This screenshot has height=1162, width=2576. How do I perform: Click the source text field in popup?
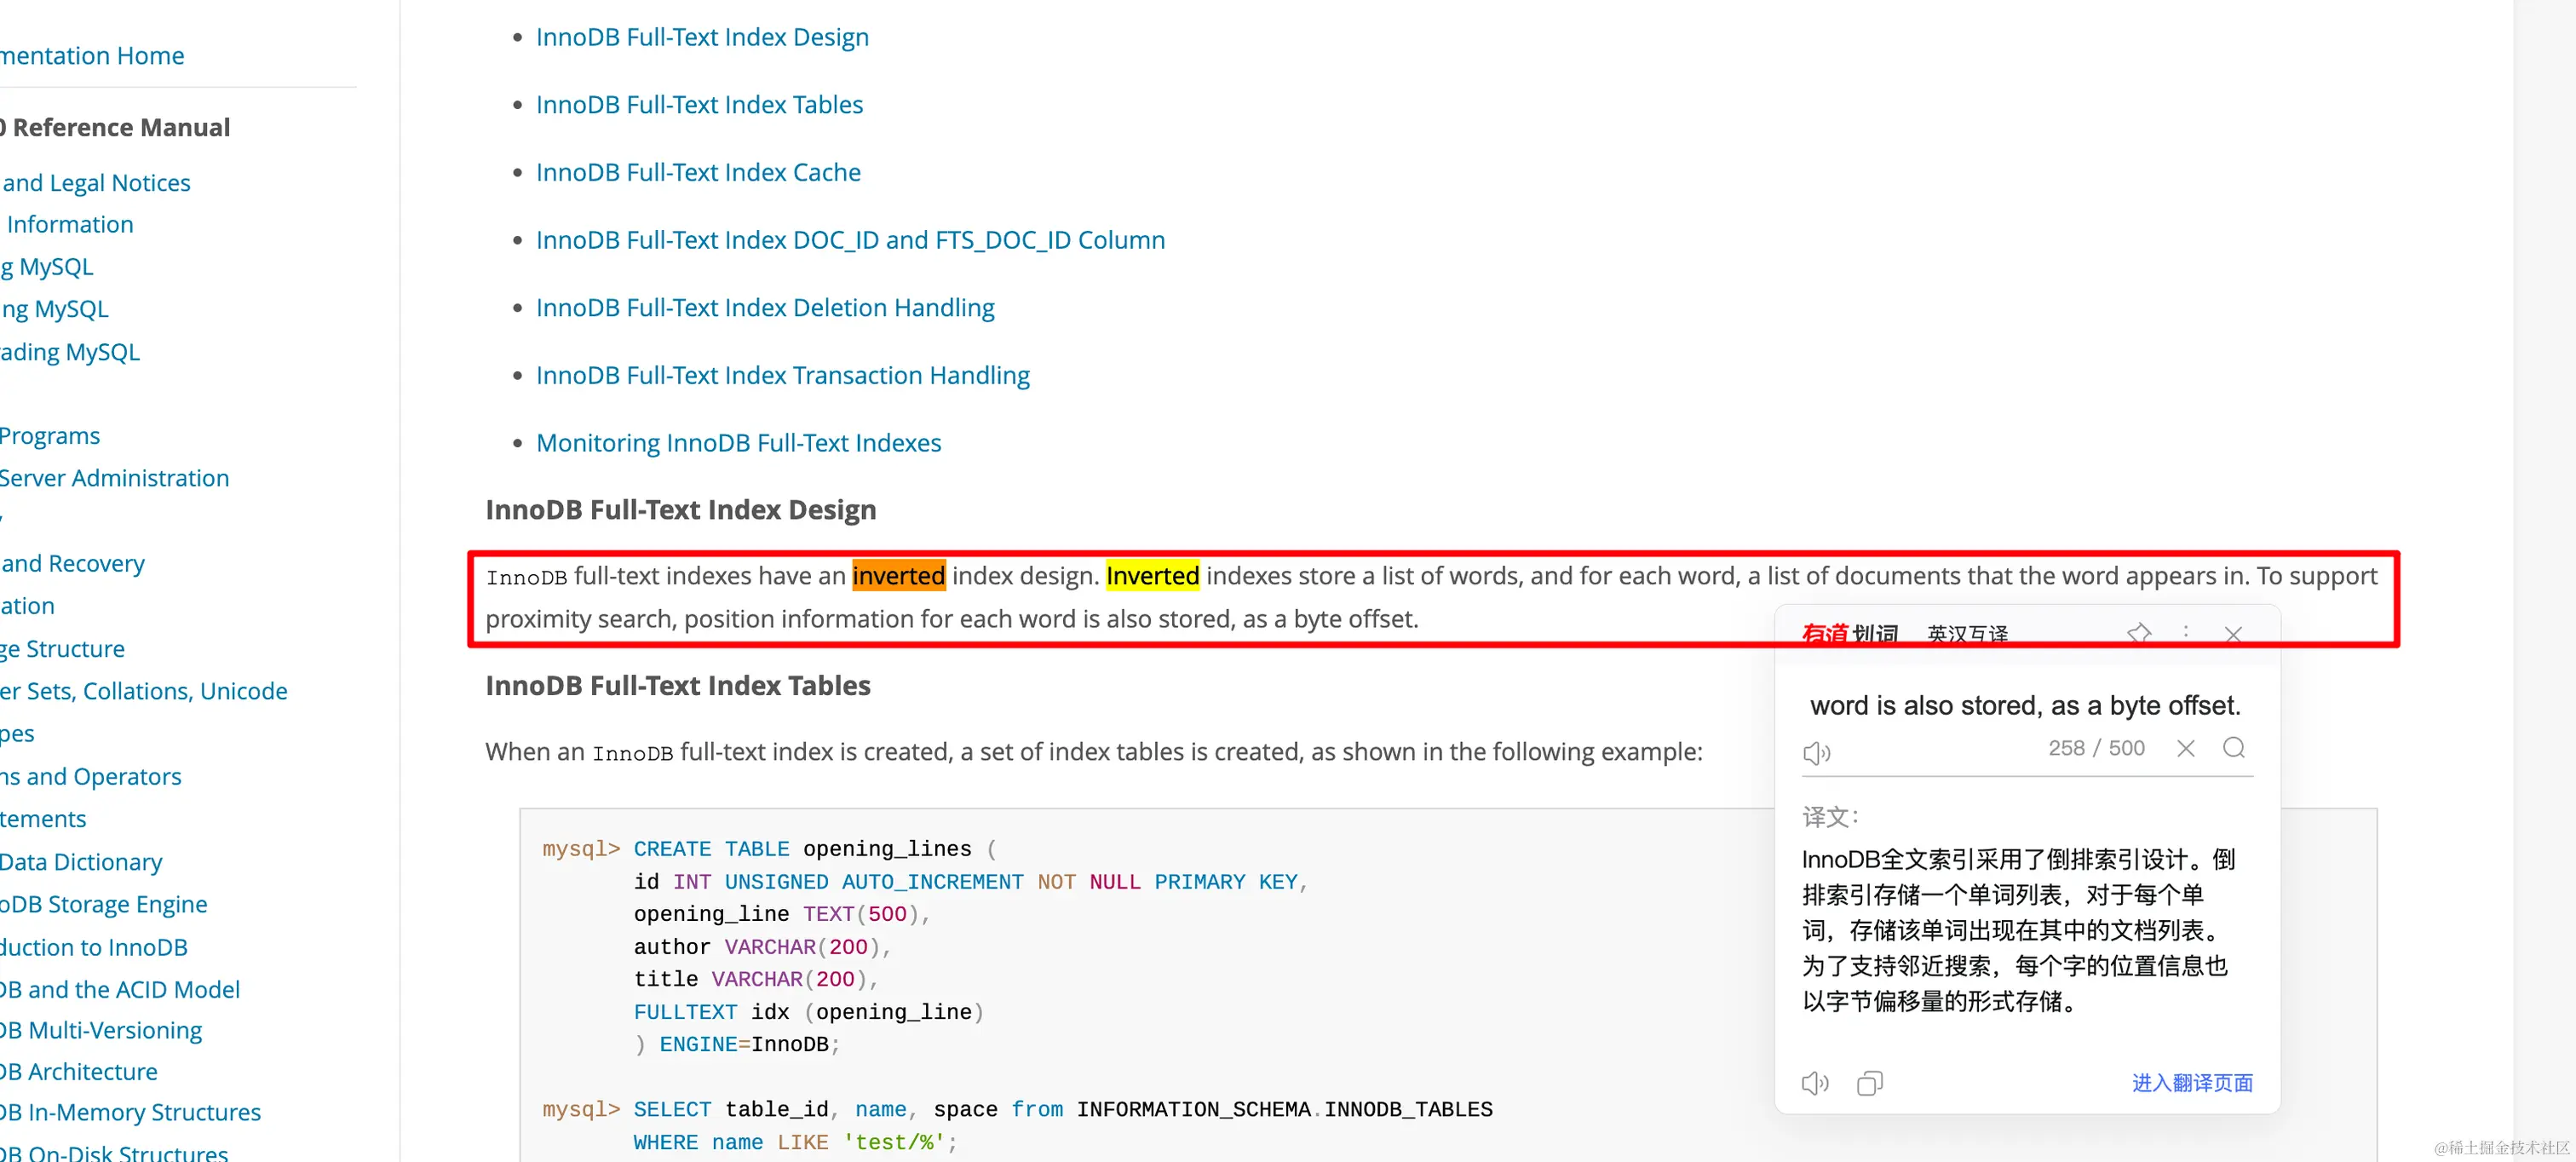coord(2025,706)
